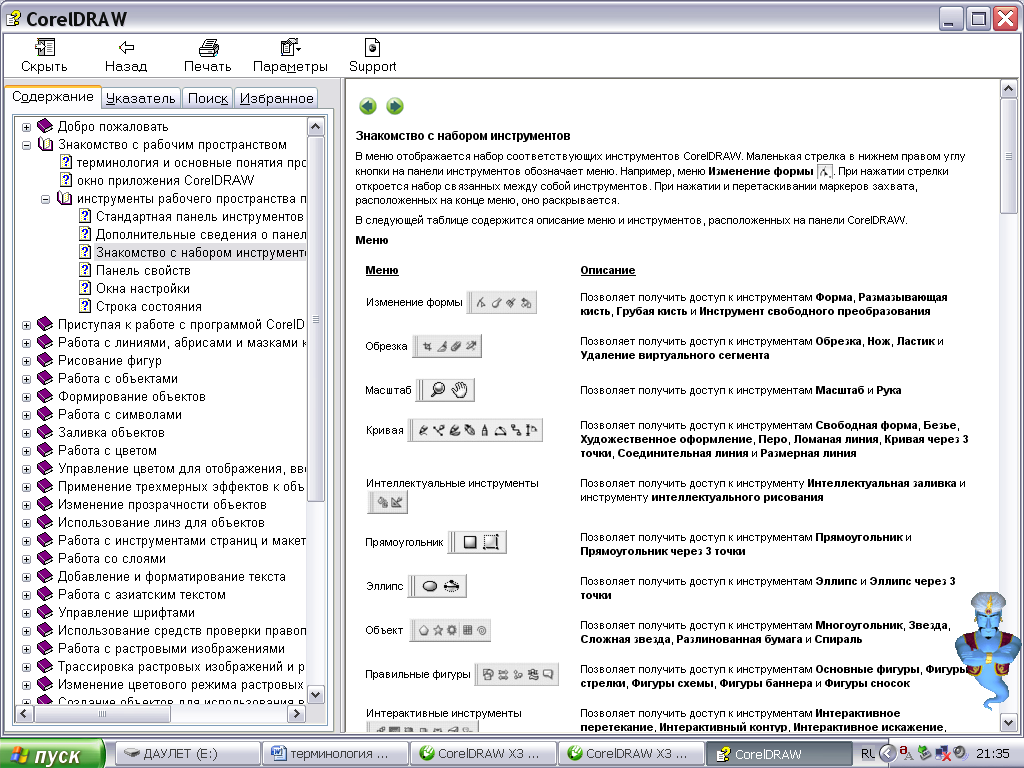This screenshot has height=768, width=1024.
Task: Collapse инструменты рабочего пространства subsection
Action: pos(45,199)
